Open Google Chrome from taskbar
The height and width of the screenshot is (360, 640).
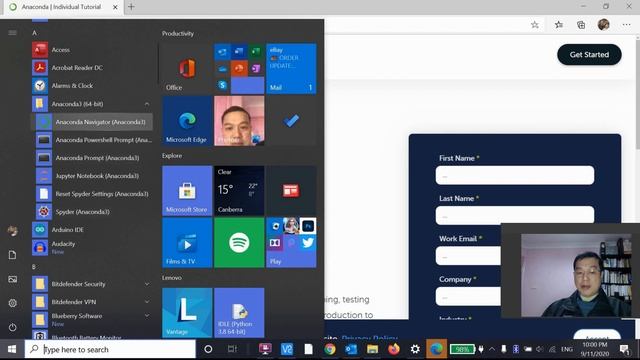point(330,349)
